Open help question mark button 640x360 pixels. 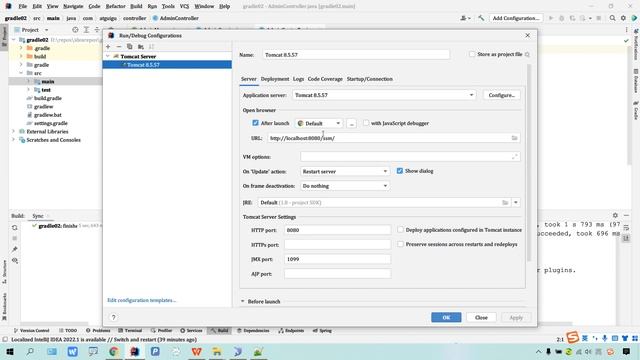113,317
